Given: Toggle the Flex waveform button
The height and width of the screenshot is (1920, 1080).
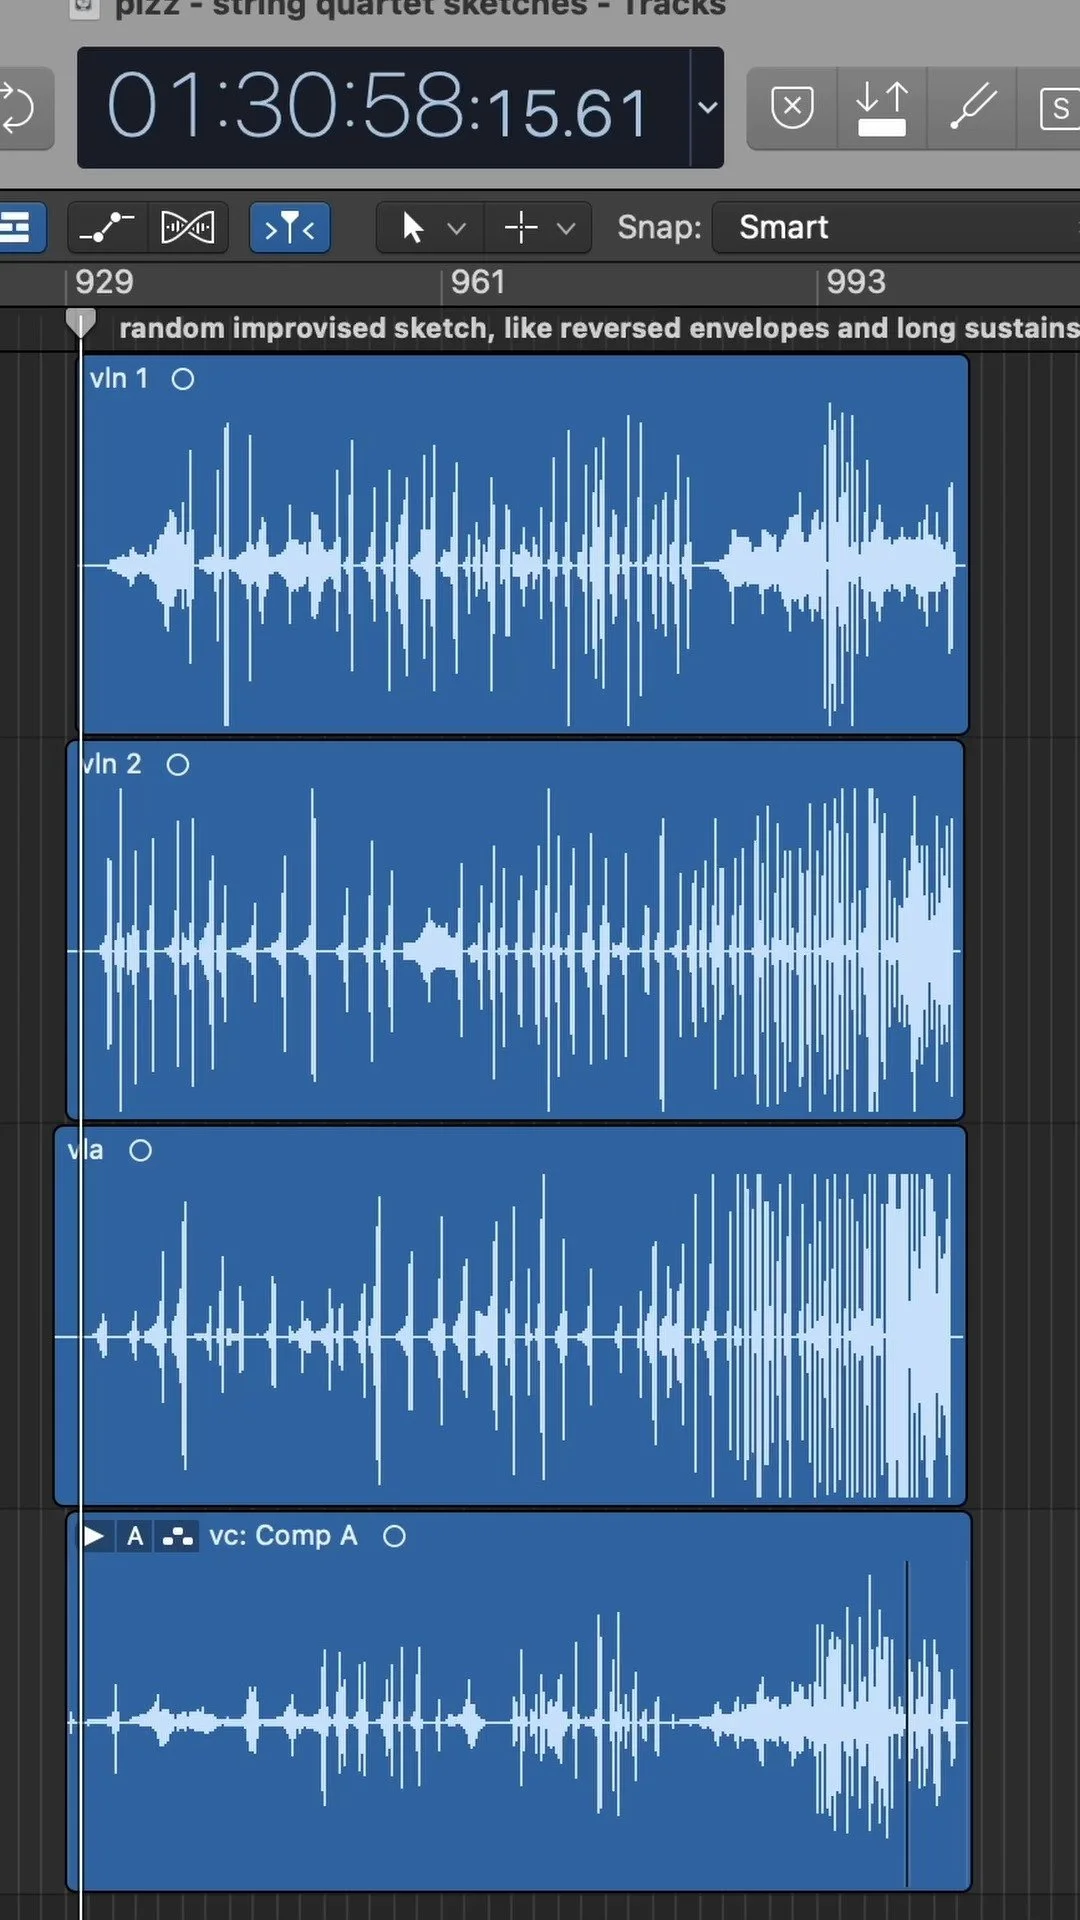Looking at the screenshot, I should click(188, 228).
